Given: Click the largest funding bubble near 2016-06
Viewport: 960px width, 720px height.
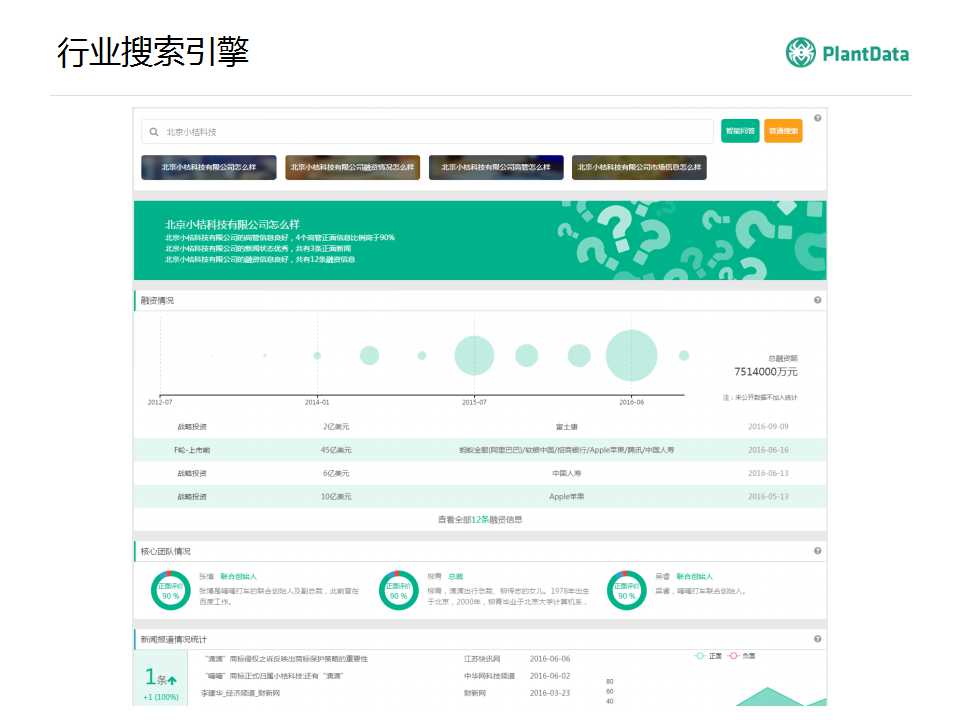Looking at the screenshot, I should click(x=632, y=355).
